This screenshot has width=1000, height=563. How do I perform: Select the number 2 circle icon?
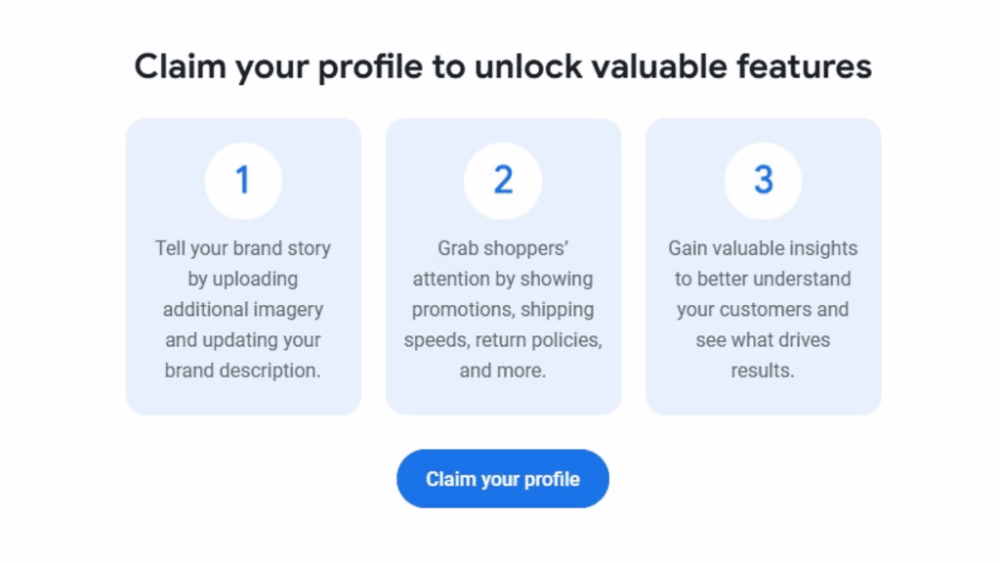point(503,180)
